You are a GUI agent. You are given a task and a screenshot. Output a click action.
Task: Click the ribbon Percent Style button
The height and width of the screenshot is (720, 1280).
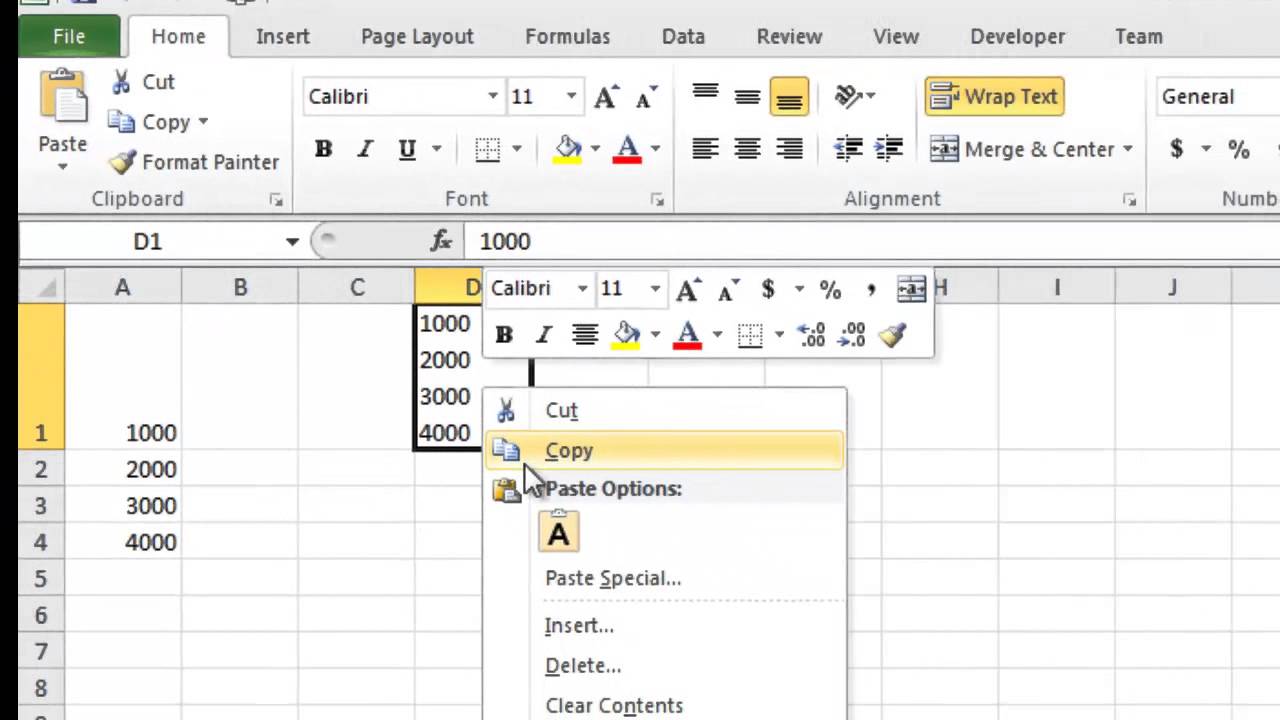tap(1239, 150)
